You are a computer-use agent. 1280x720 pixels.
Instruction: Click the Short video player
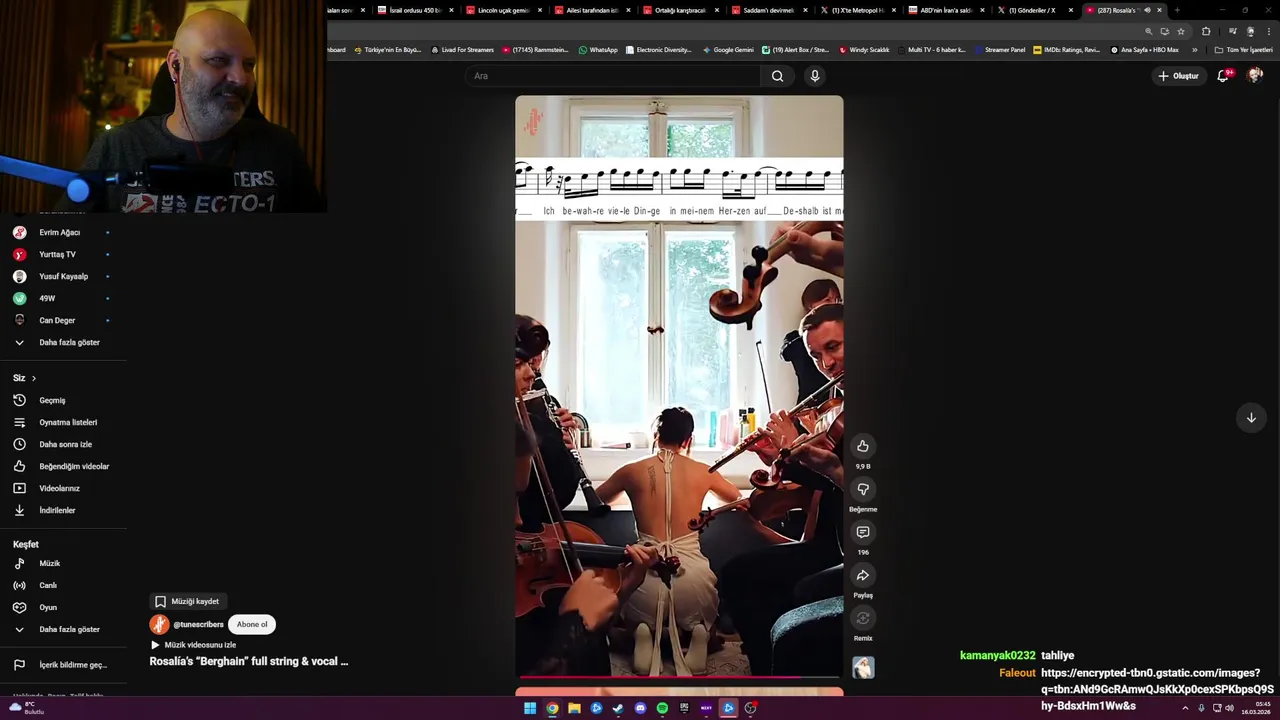(x=679, y=387)
